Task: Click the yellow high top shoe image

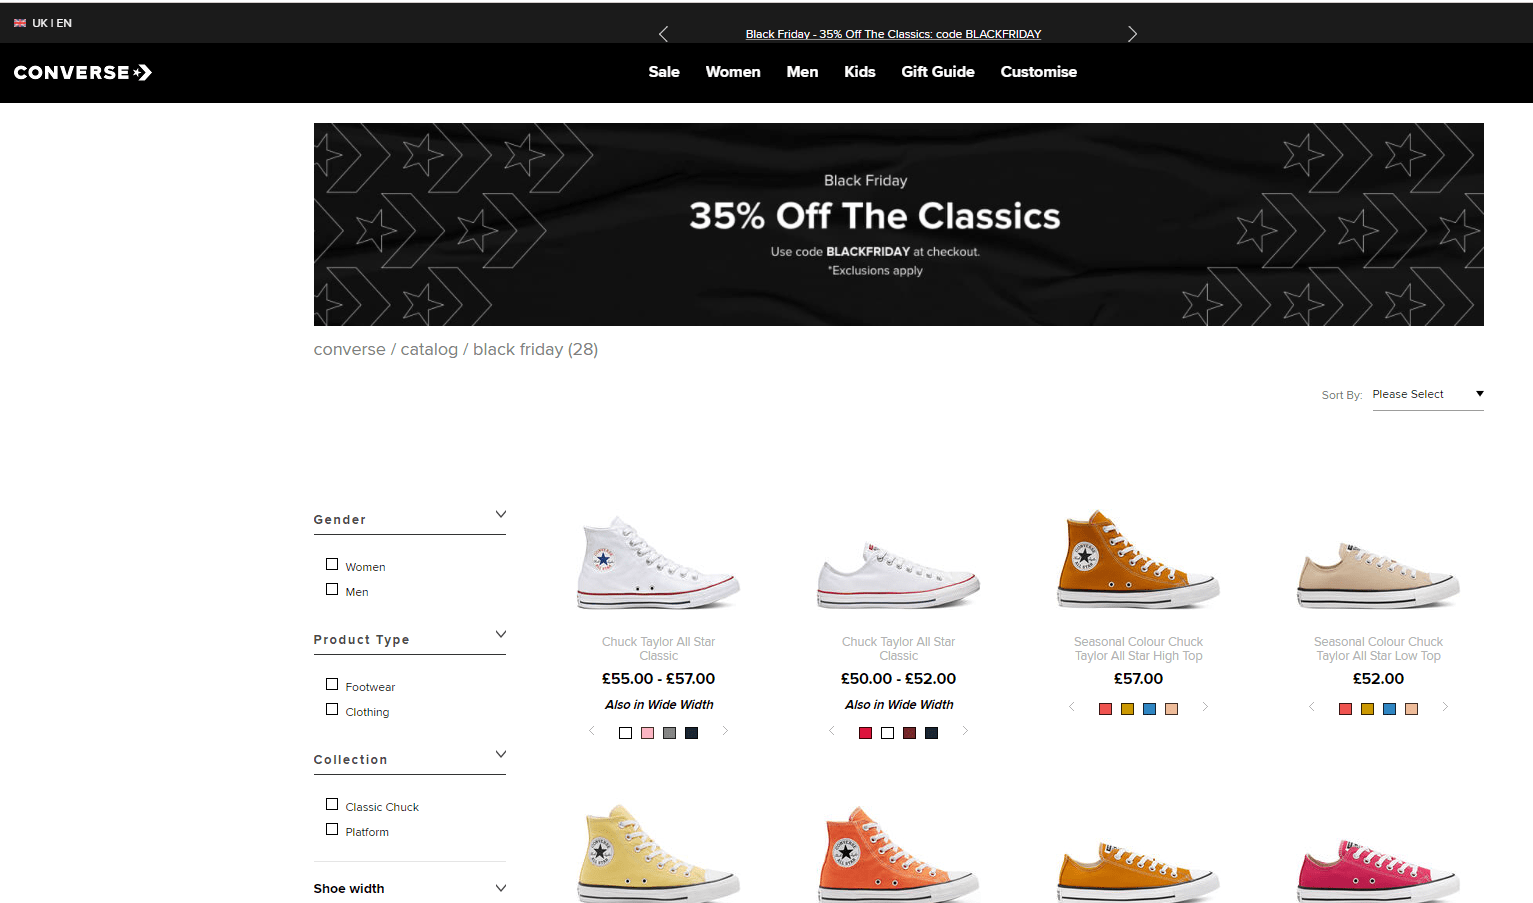Action: coord(658,853)
